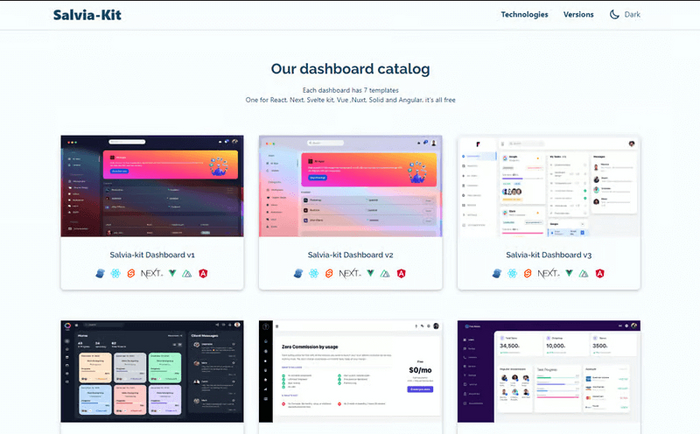Viewport: 700px width, 434px height.
Task: Open Nuxt icon under Dashboard v1
Action: click(x=187, y=274)
